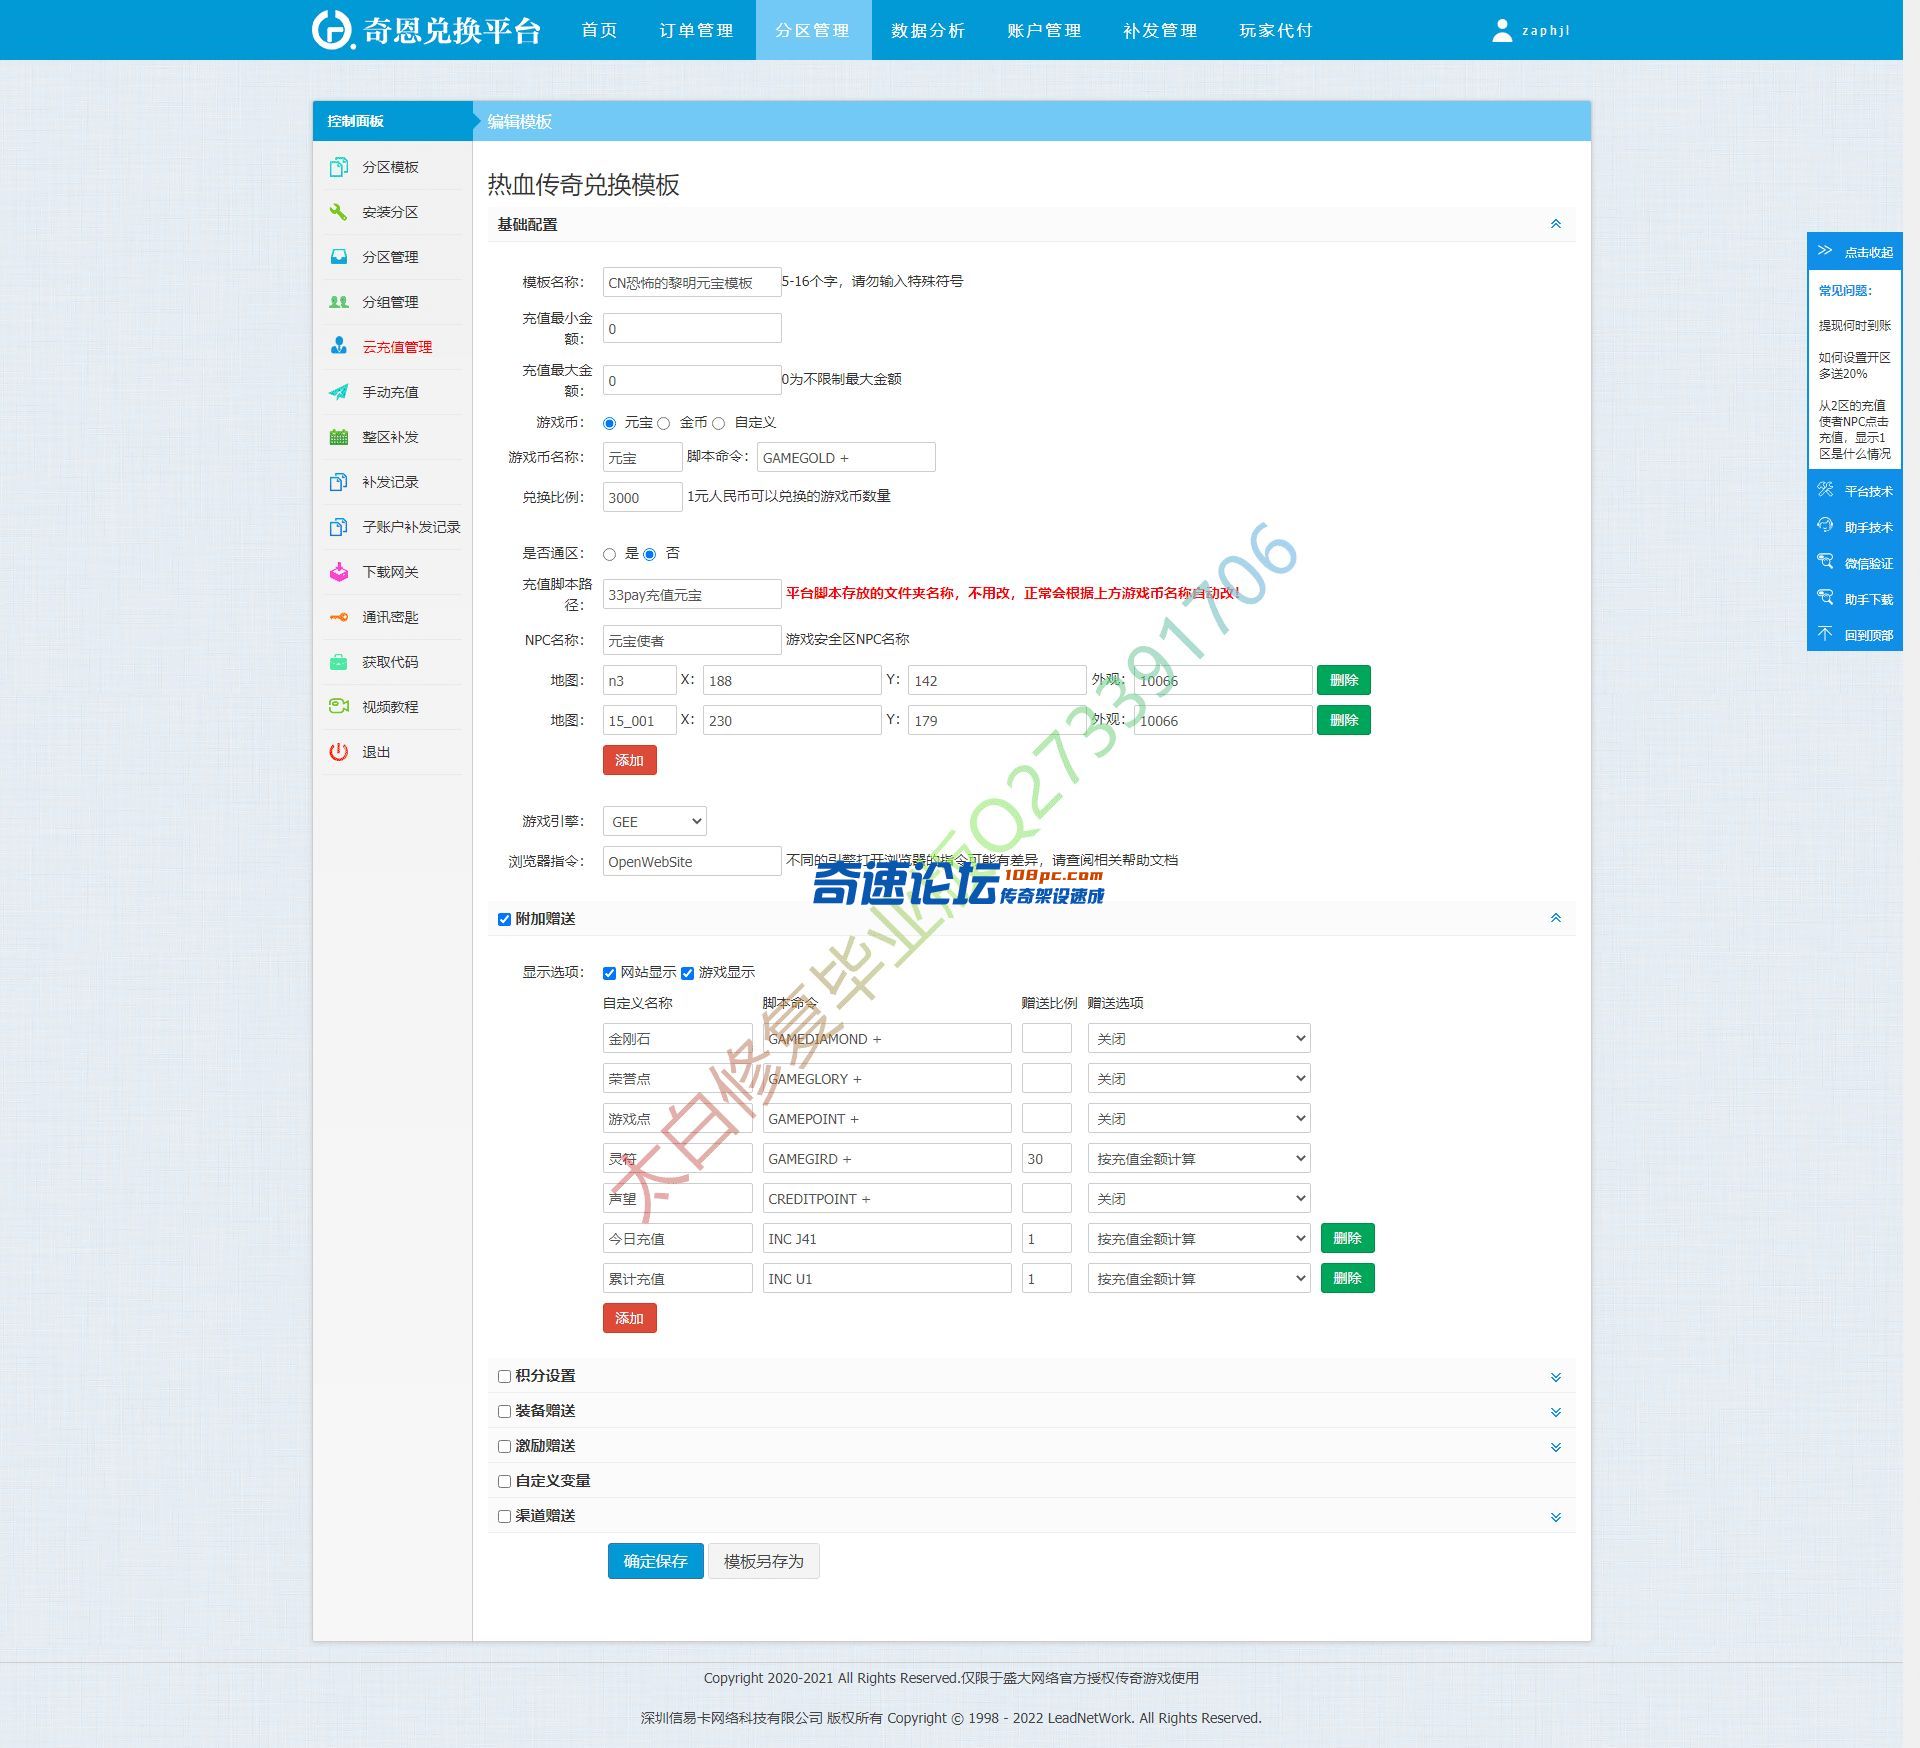Open 赠送选项 dropdown for 今日充值 row
The image size is (1920, 1748).
pos(1199,1238)
